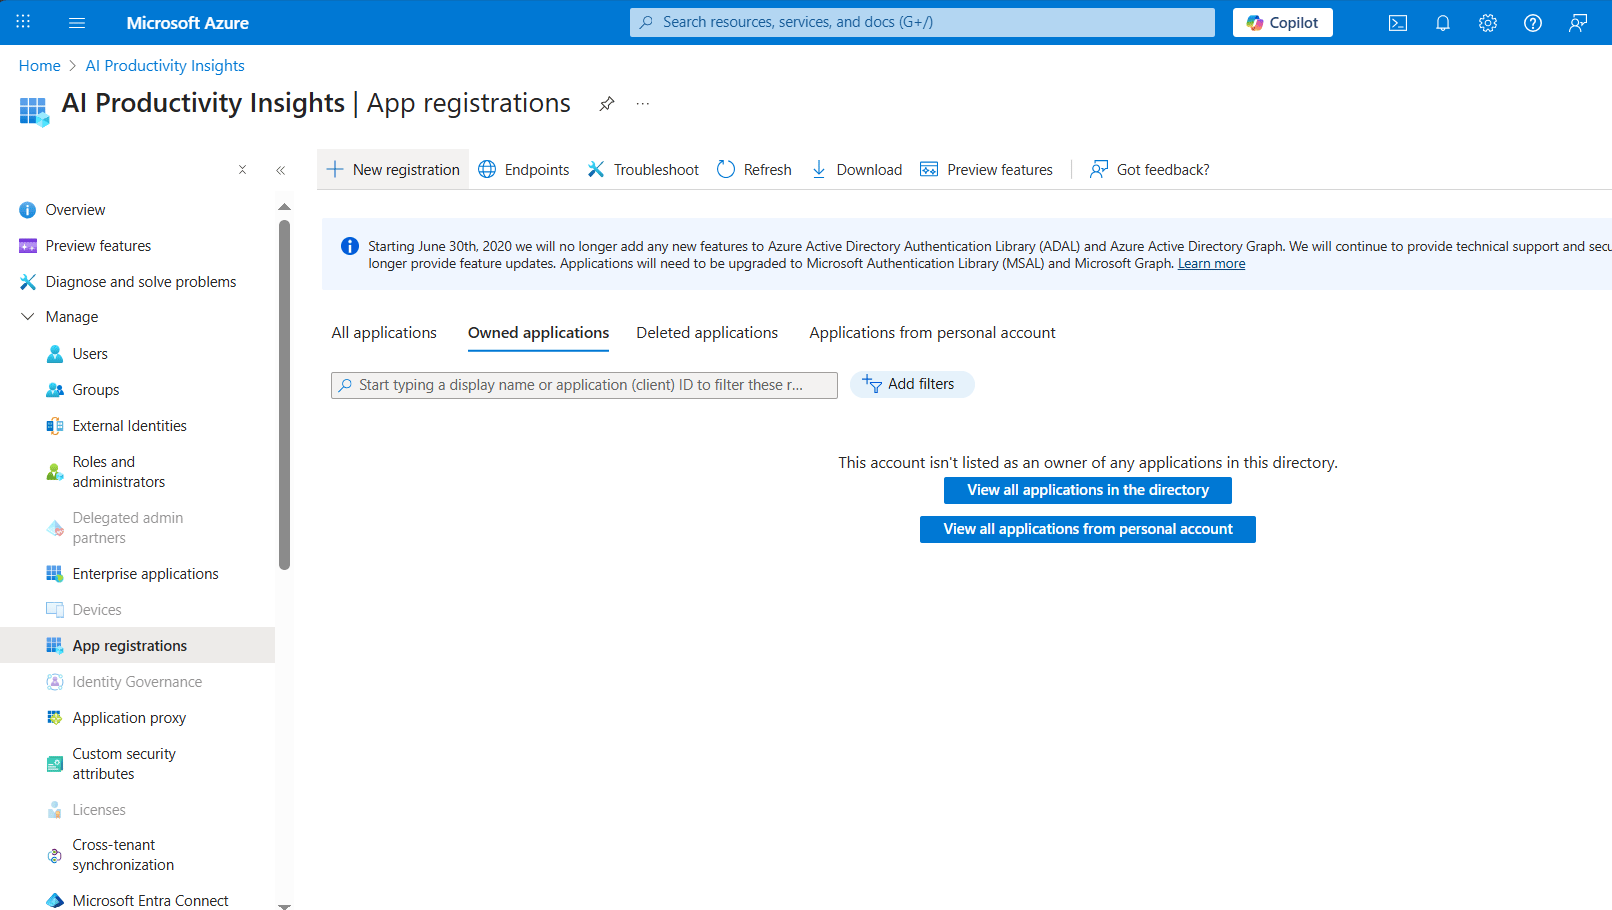The image size is (1612, 910).
Task: Open AI Productivity Insights breadcrumb
Action: click(x=165, y=66)
